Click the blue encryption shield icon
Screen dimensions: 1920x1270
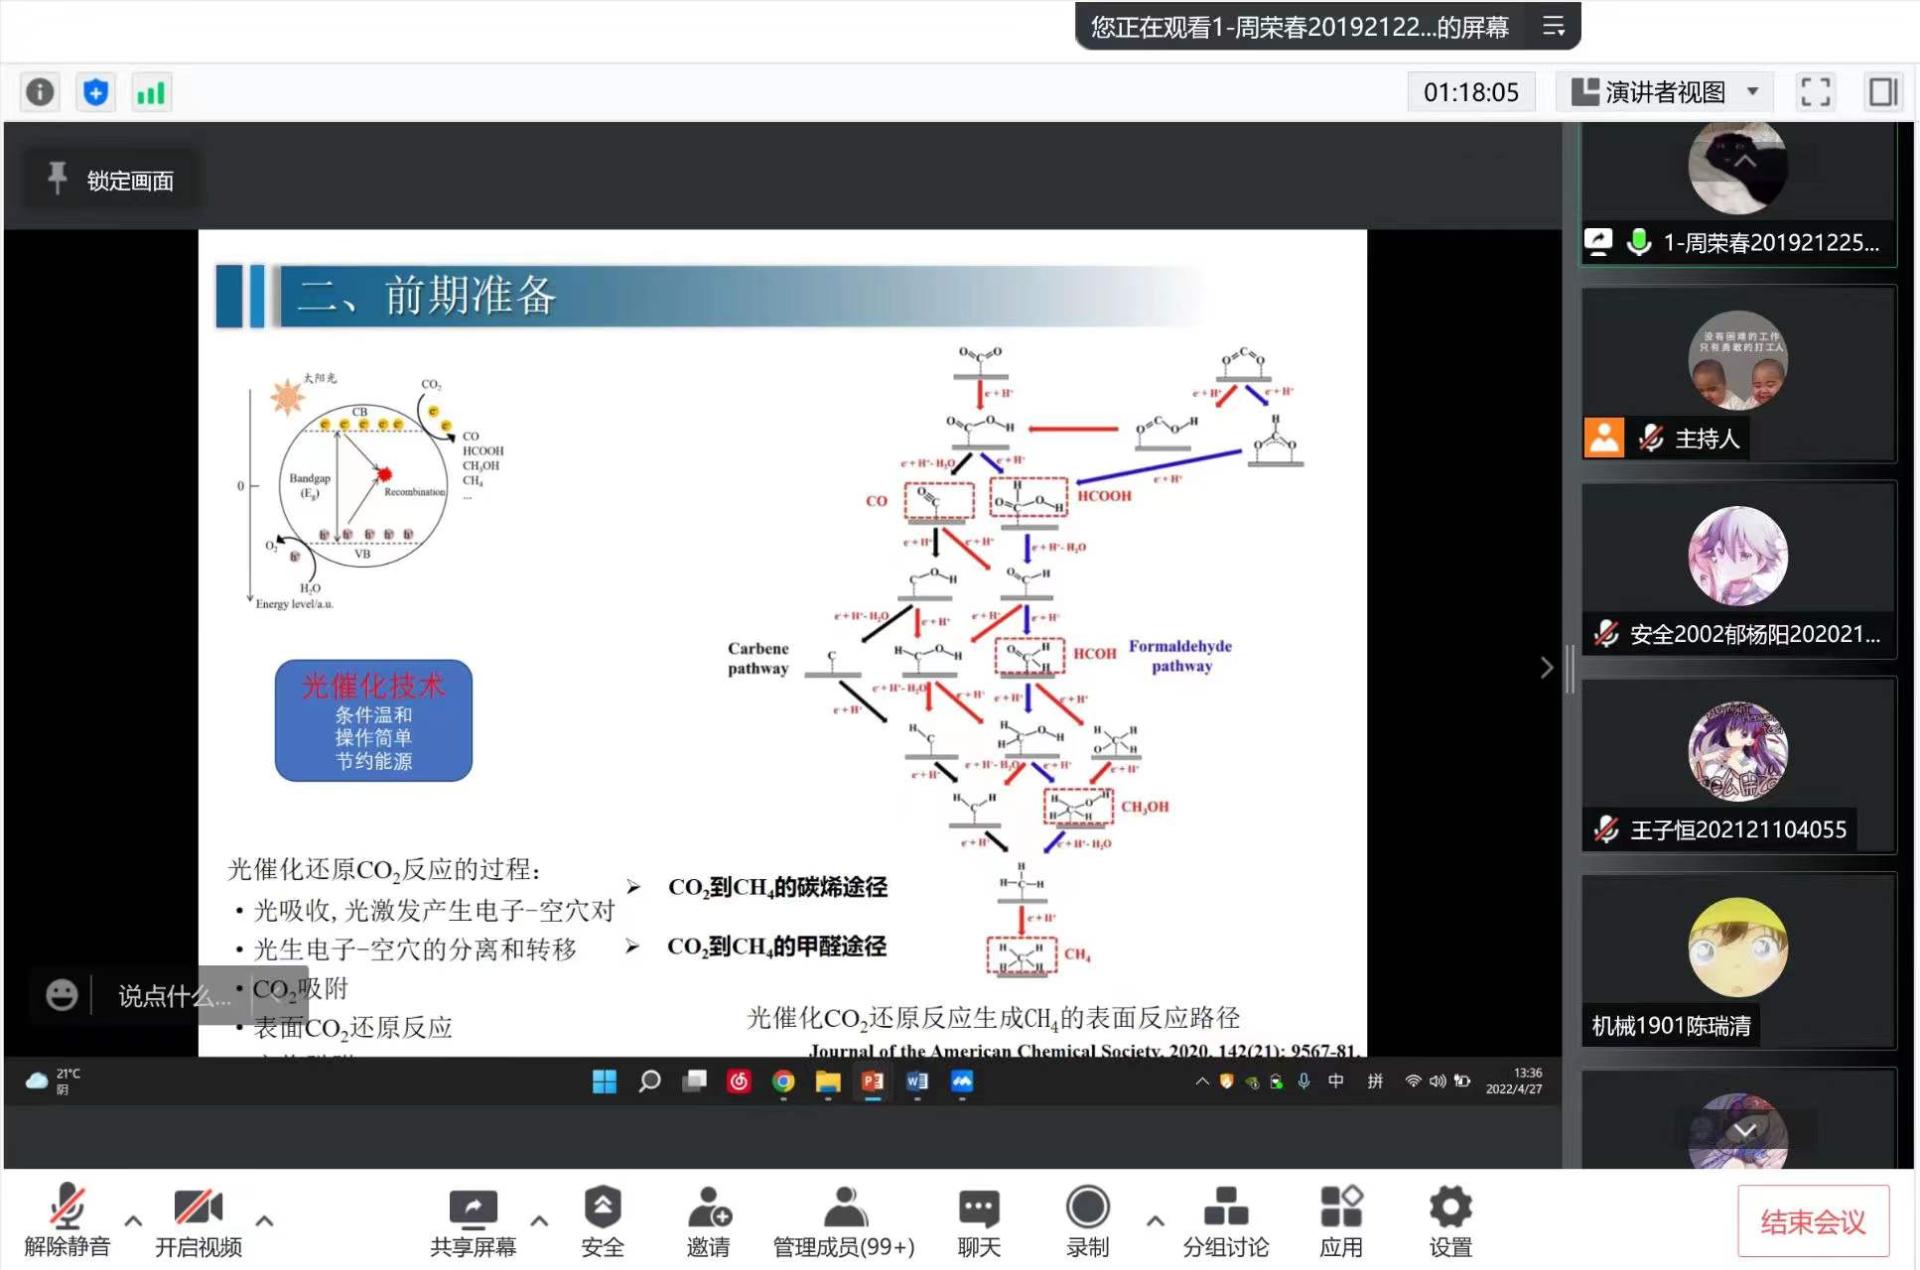pos(96,93)
